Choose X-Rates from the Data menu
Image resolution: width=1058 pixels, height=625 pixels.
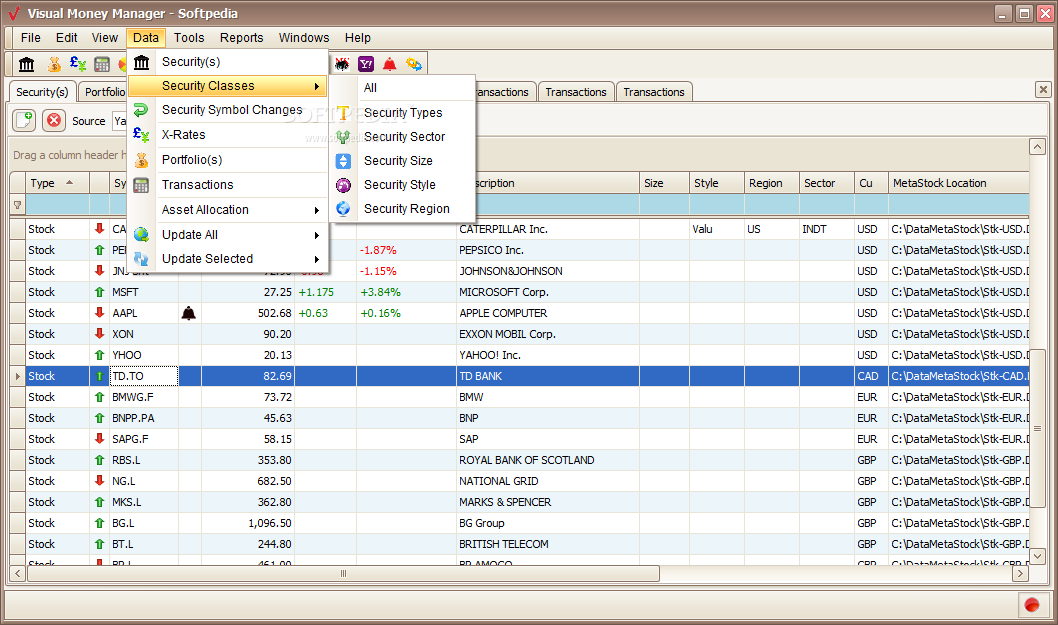click(x=228, y=134)
